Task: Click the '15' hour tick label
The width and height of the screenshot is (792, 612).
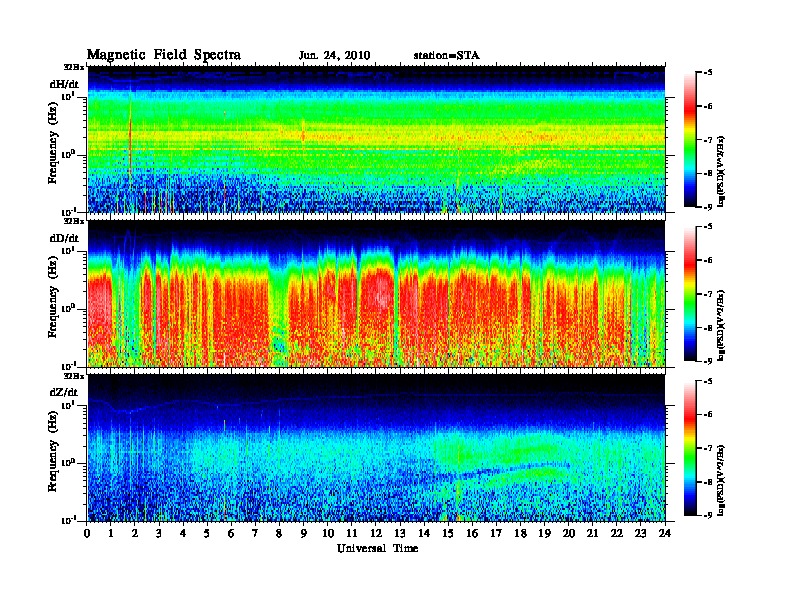Action: [x=448, y=533]
